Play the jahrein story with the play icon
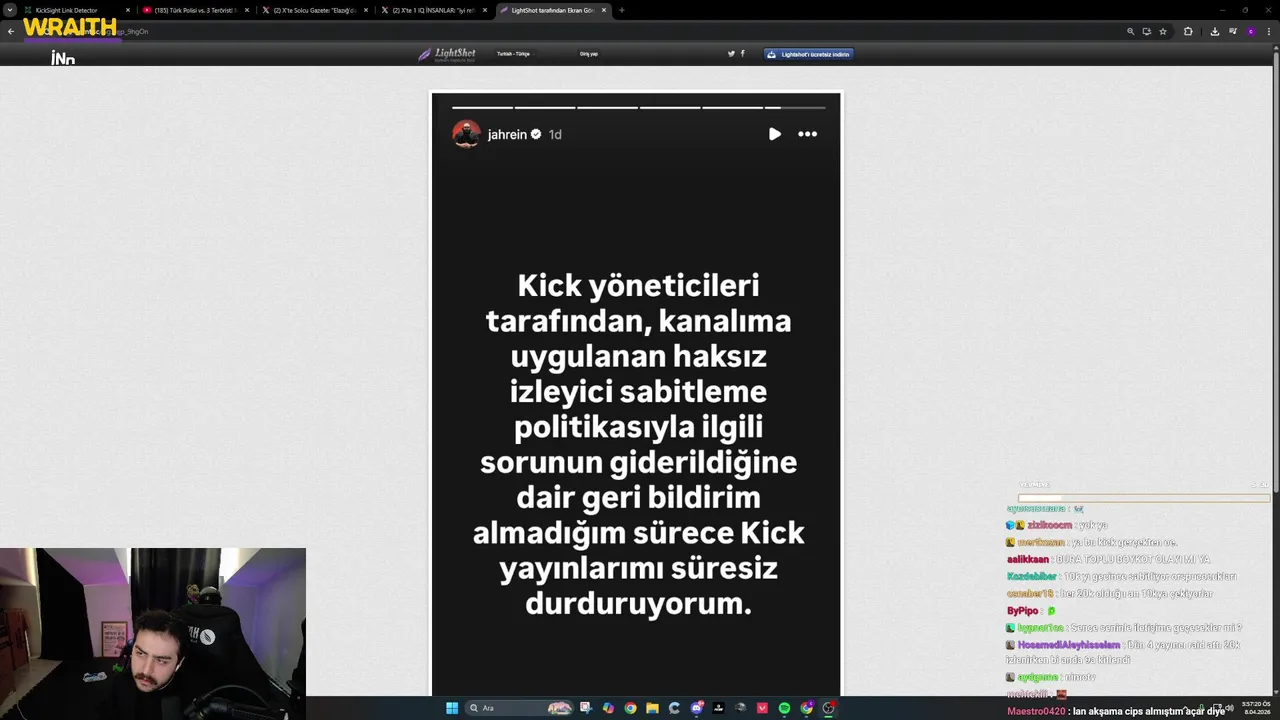The height and width of the screenshot is (720, 1280). [775, 134]
